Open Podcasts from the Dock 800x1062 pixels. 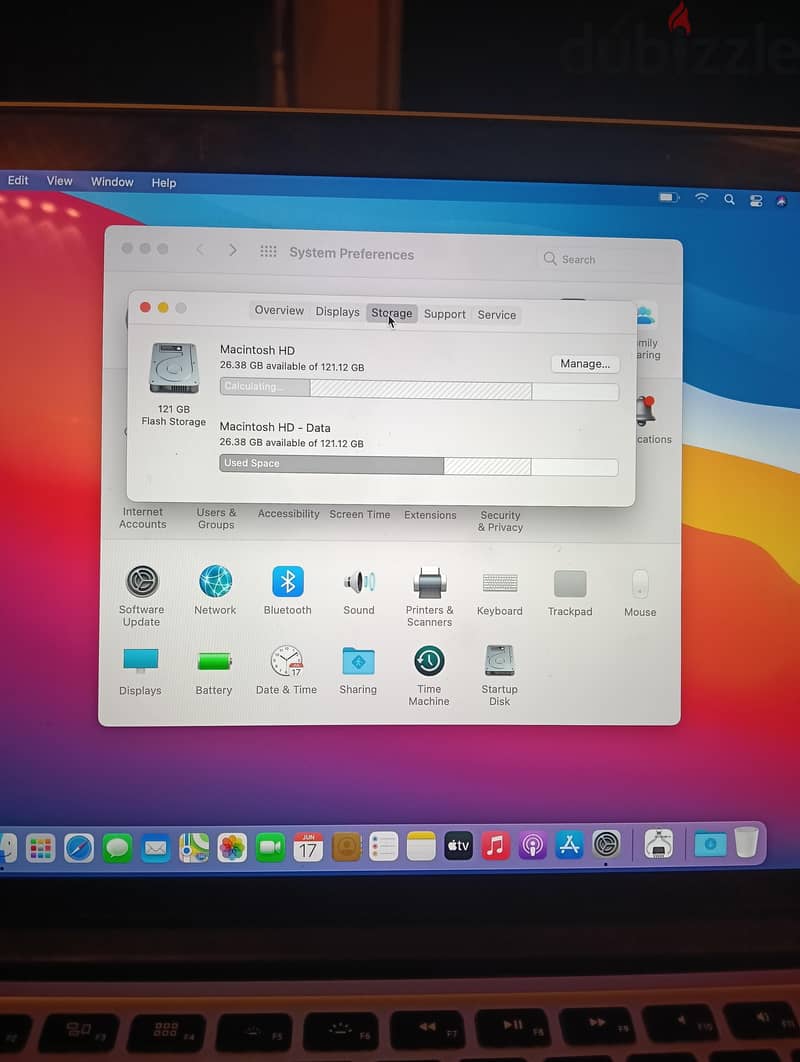tap(533, 845)
